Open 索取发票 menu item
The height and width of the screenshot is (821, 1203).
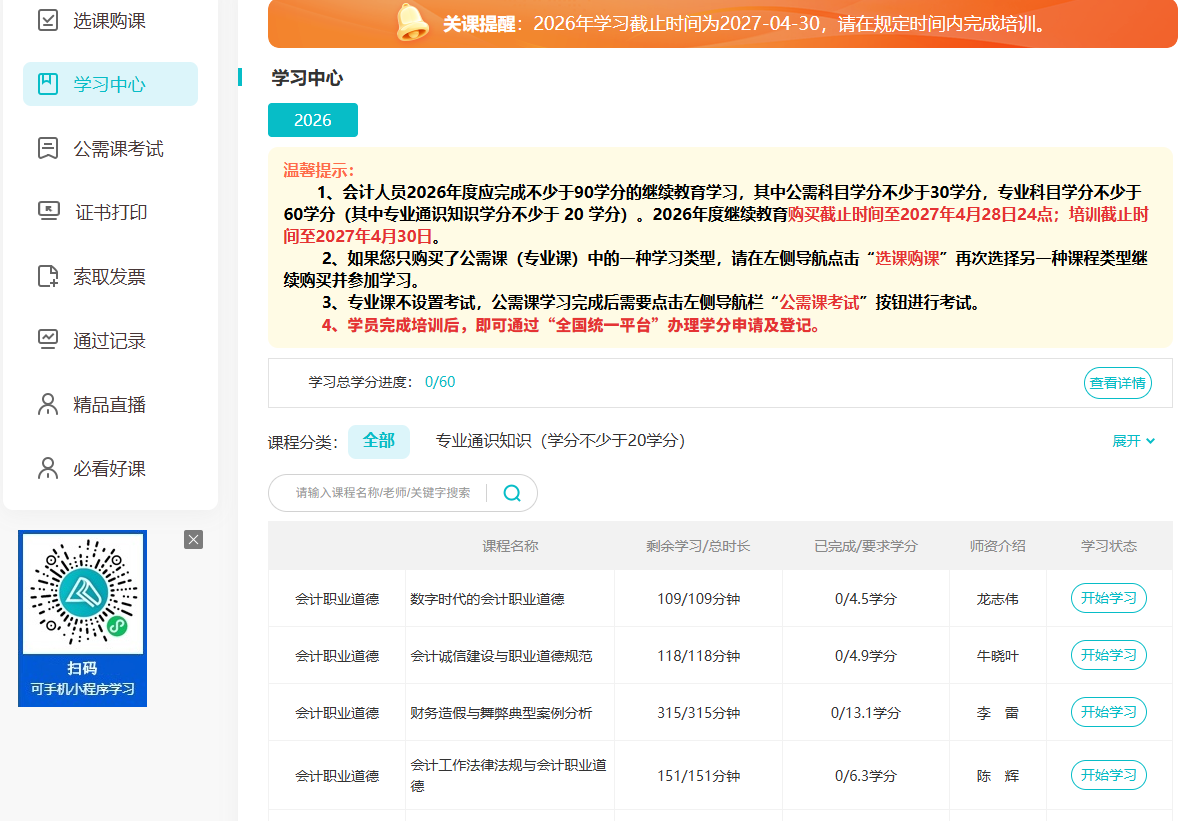point(110,276)
